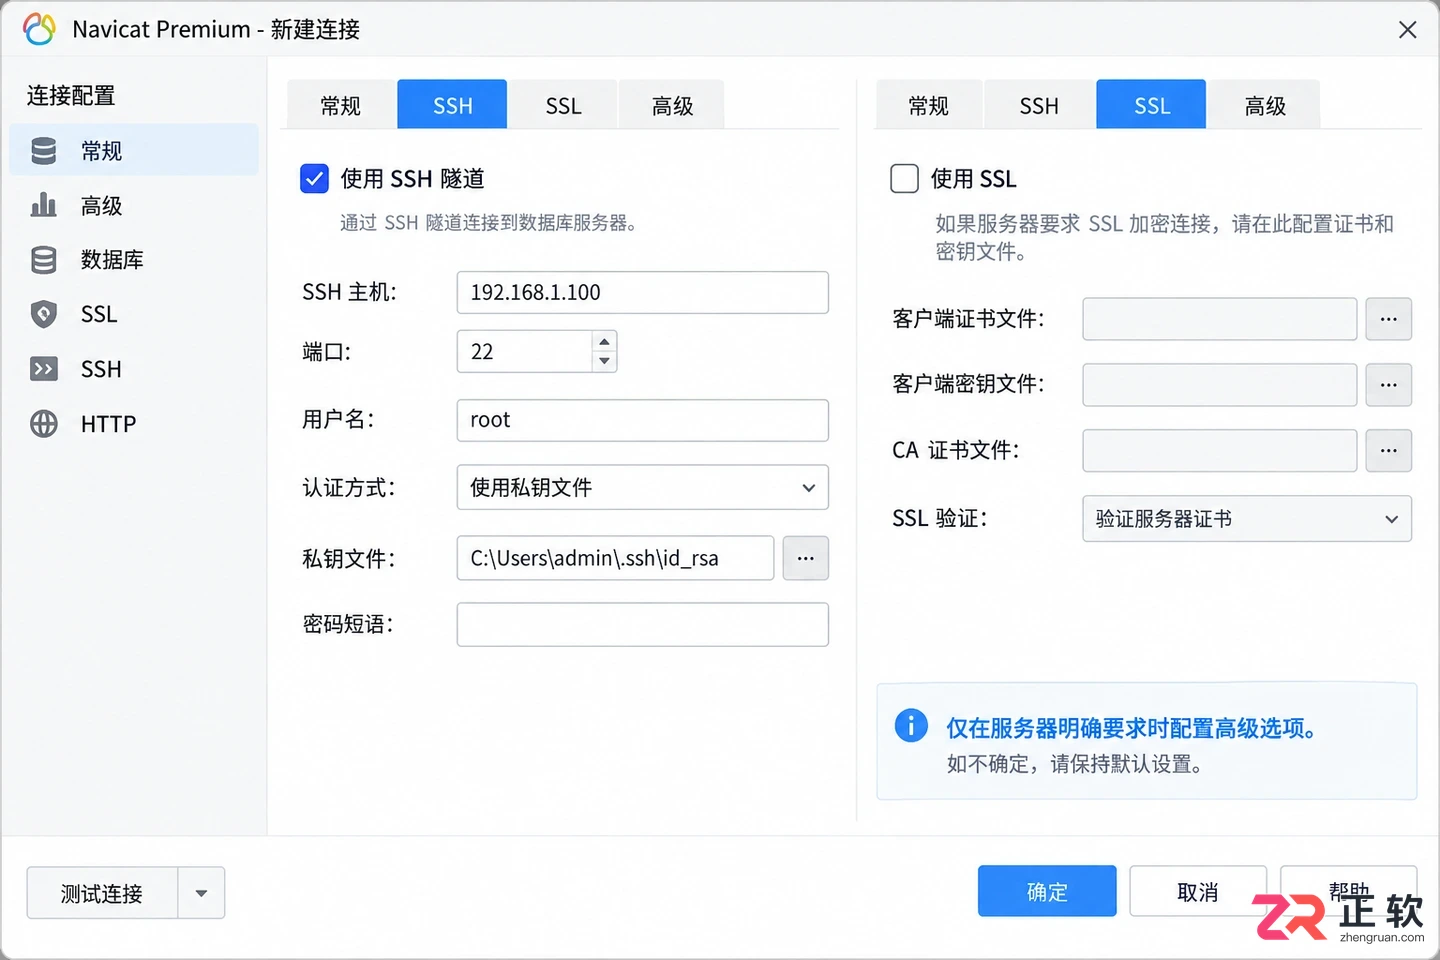Click the text 通过 SSH 隧道连接到数据库服务器
Image resolution: width=1440 pixels, height=960 pixels.
488,223
